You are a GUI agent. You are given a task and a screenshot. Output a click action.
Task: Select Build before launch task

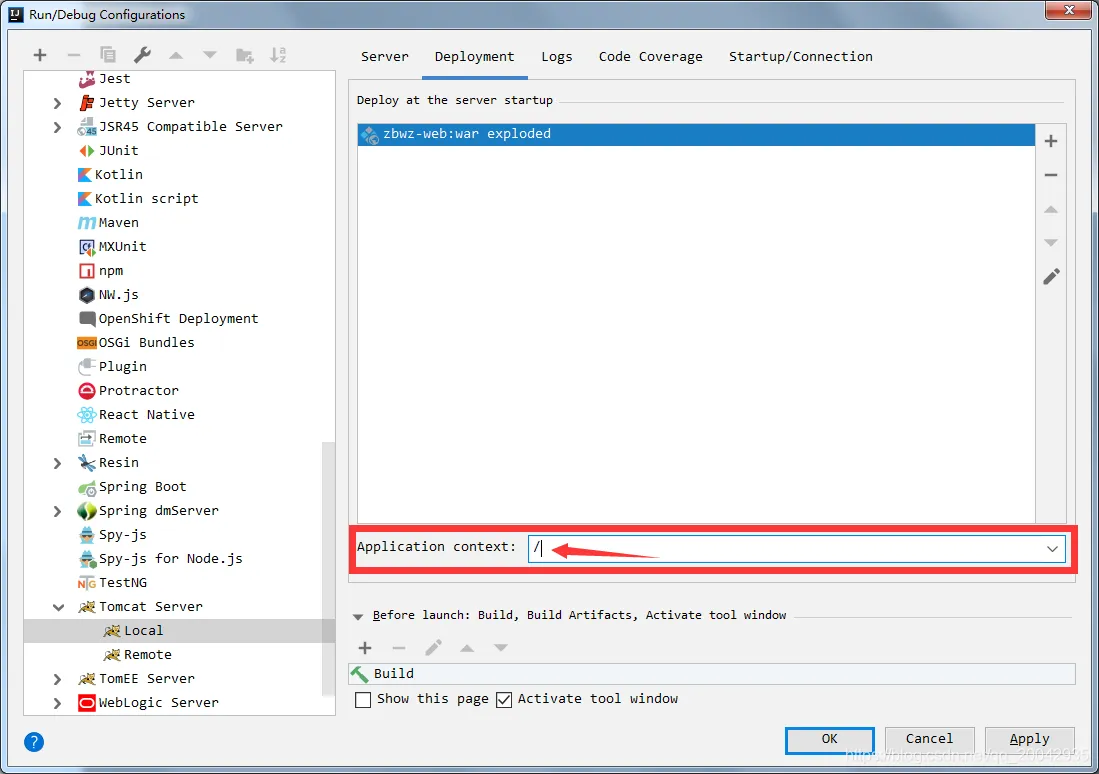tap(711, 674)
